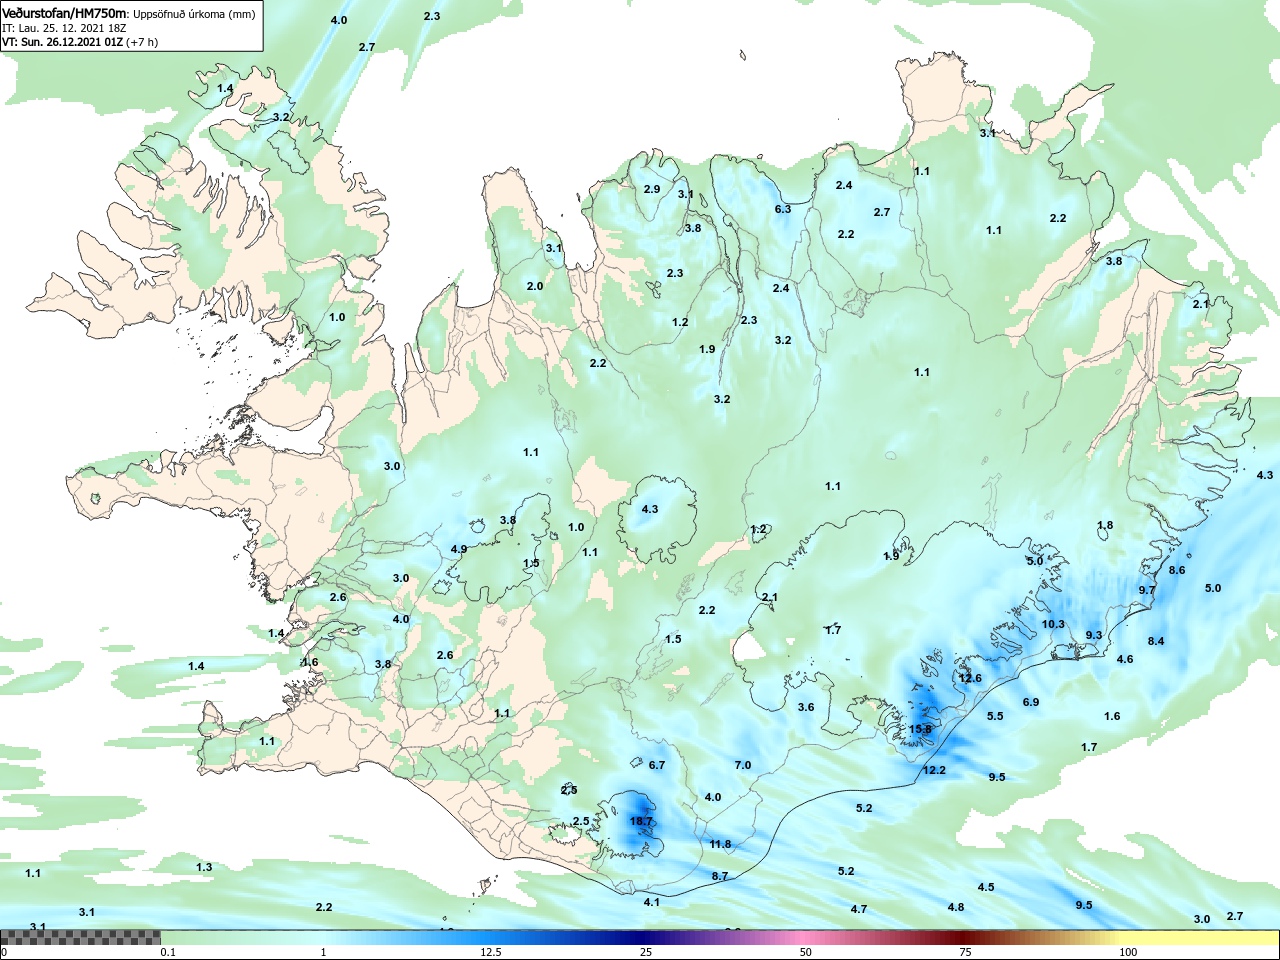Click the 6.9 precipitation label
The image size is (1280, 960).
click(1031, 703)
